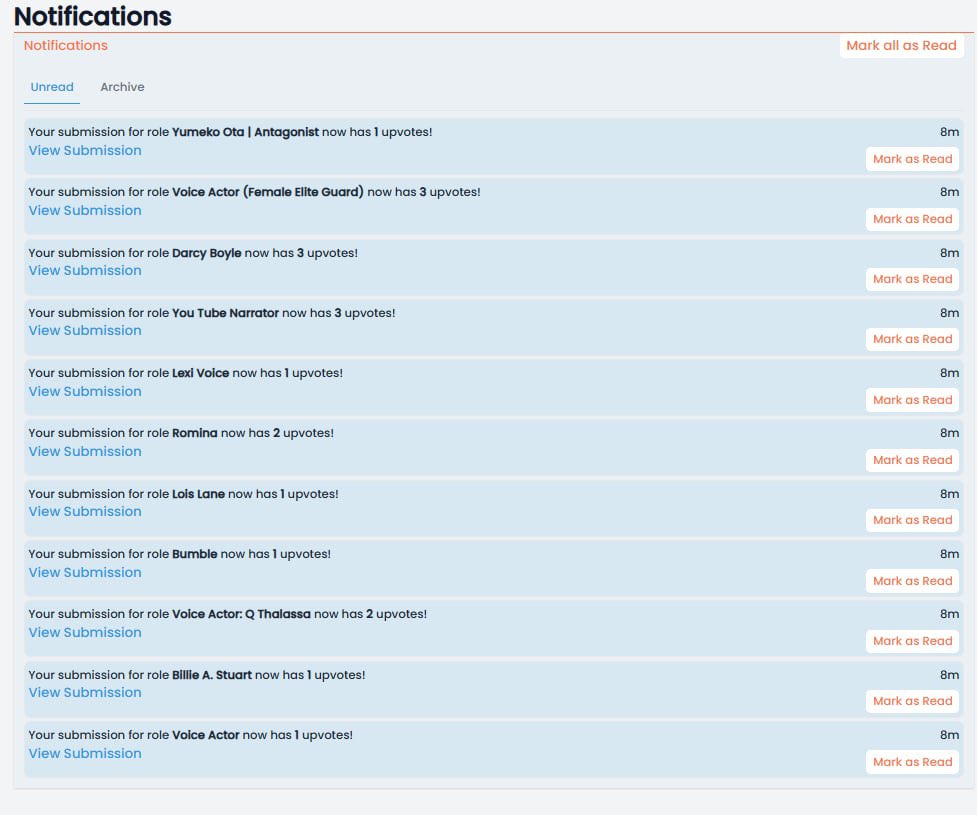The height and width of the screenshot is (815, 977).
Task: View Submission for Lexi Voice role
Action: [x=85, y=391]
